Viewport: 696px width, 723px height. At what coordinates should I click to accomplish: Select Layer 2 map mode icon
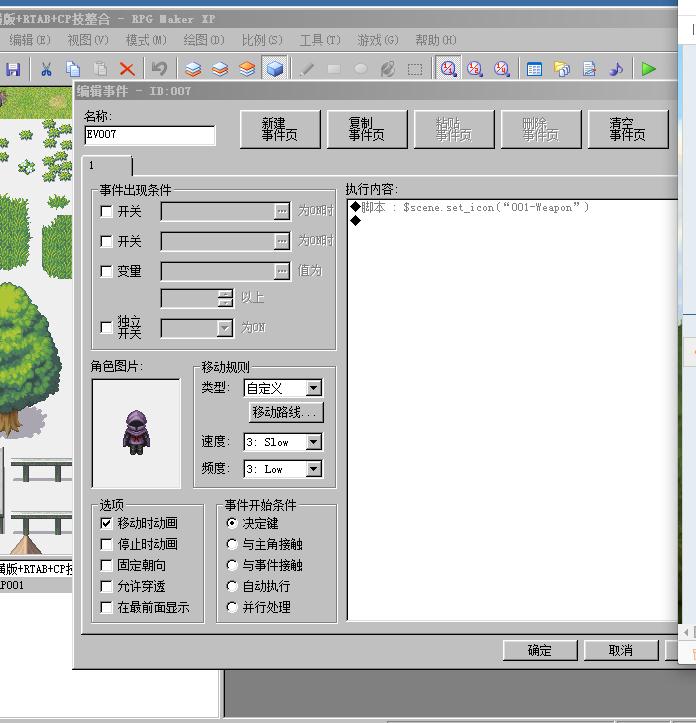pyautogui.click(x=220, y=69)
